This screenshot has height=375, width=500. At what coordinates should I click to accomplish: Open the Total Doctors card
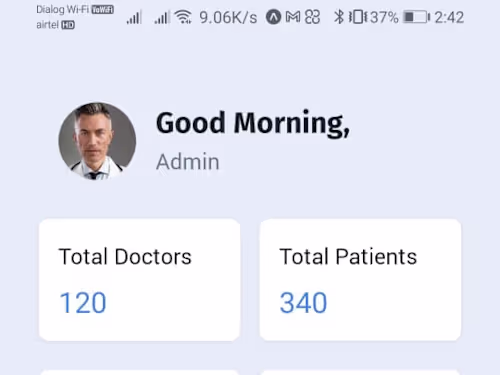(139, 280)
